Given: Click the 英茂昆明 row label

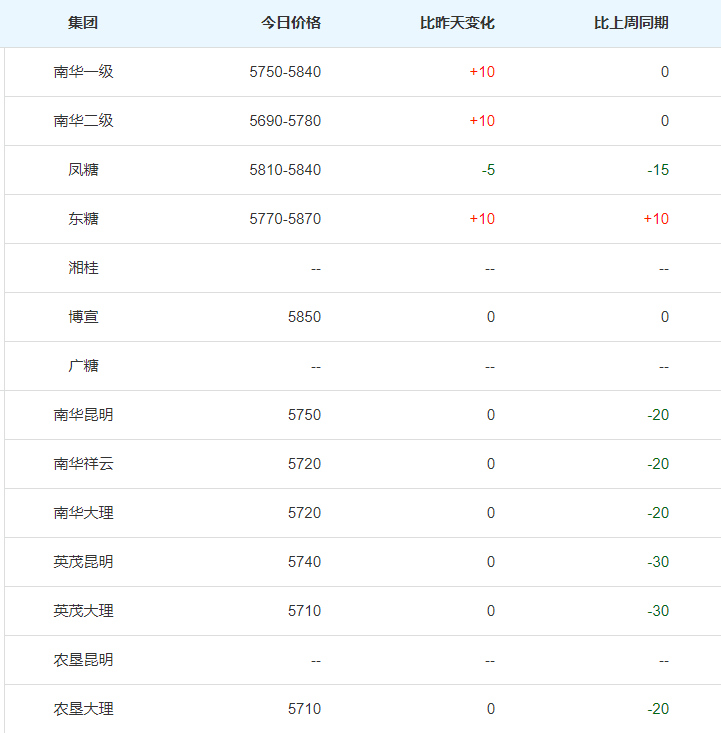Looking at the screenshot, I should pyautogui.click(x=83, y=562).
